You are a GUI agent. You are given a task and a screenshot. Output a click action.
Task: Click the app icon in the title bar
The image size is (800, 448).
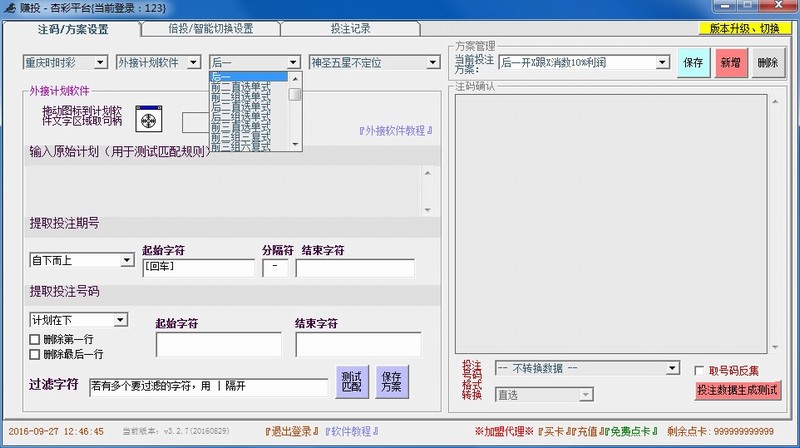coord(9,8)
